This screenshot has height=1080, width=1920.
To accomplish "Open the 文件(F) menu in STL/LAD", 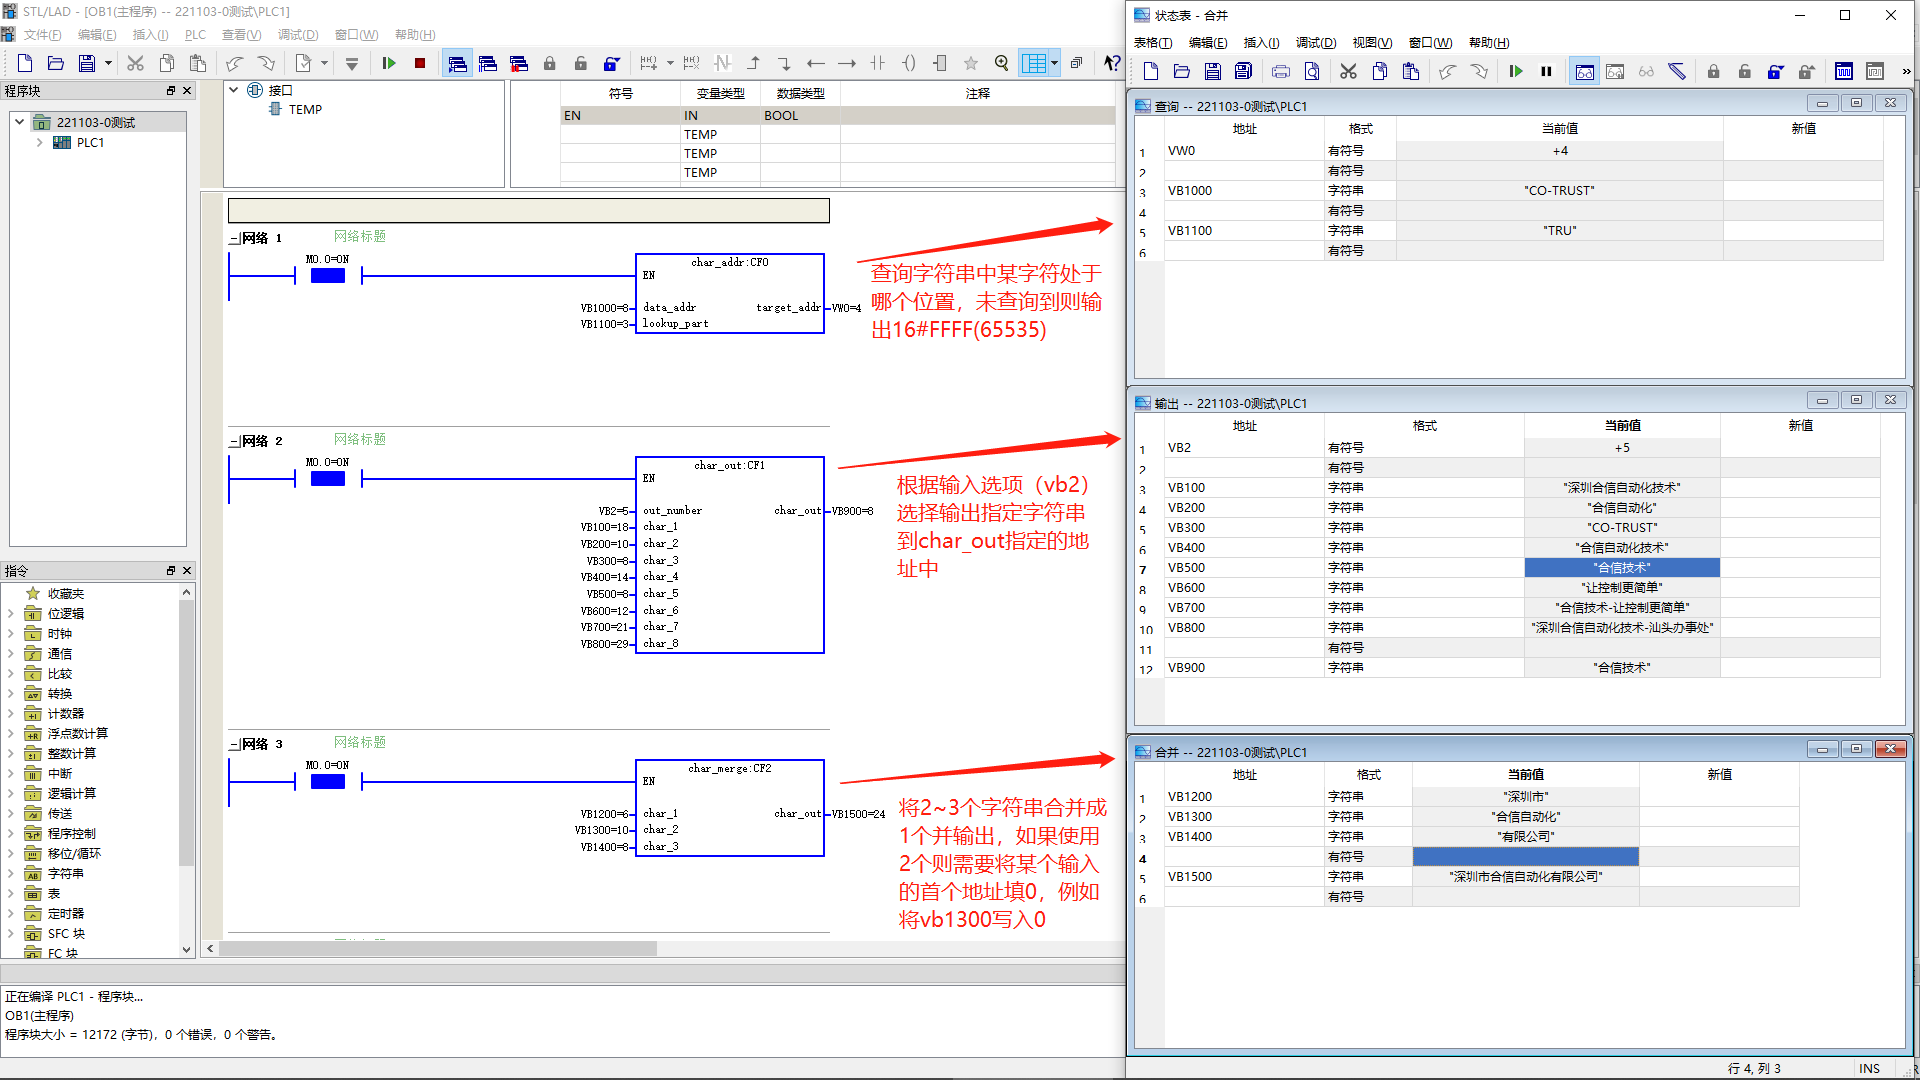I will 42,35.
